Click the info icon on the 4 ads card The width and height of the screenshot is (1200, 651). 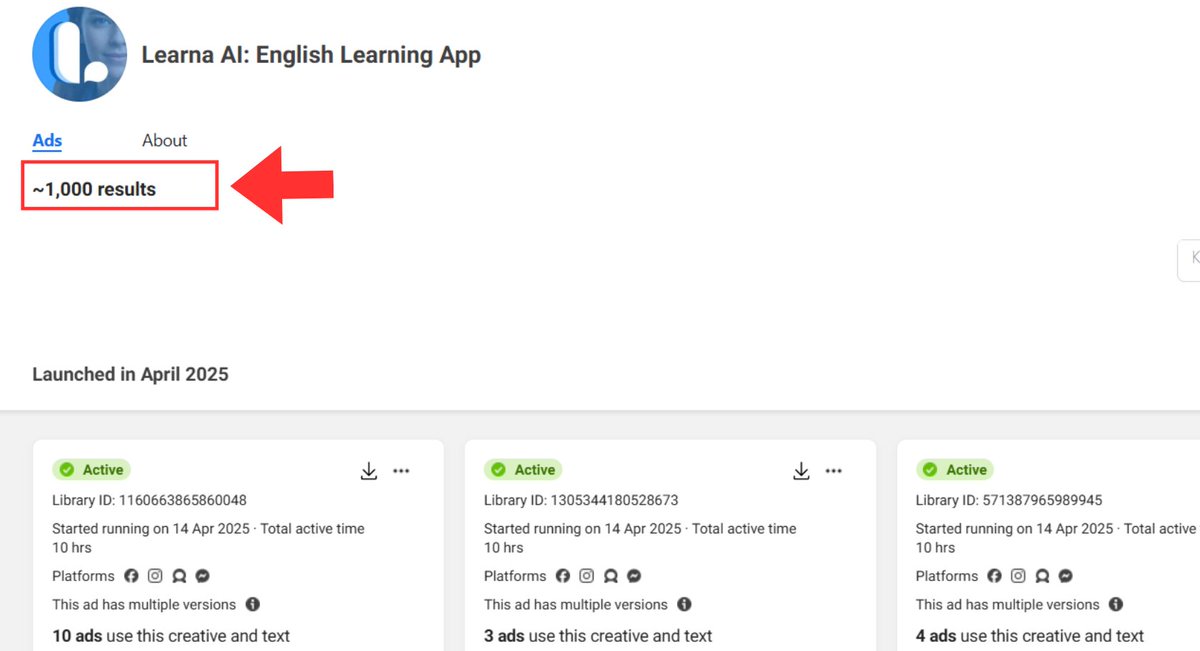tap(1116, 604)
